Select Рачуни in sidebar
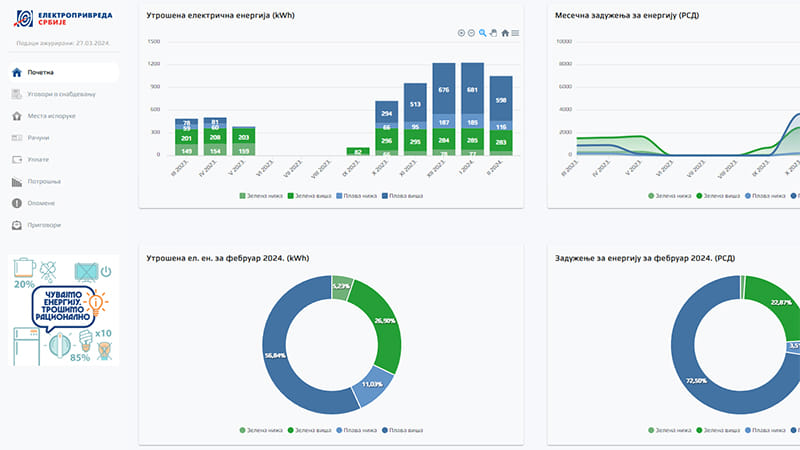The image size is (800, 450). (38, 138)
